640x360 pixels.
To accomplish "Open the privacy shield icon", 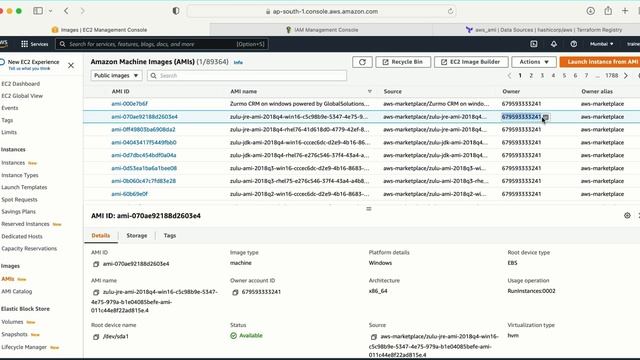I will pos(176,11).
